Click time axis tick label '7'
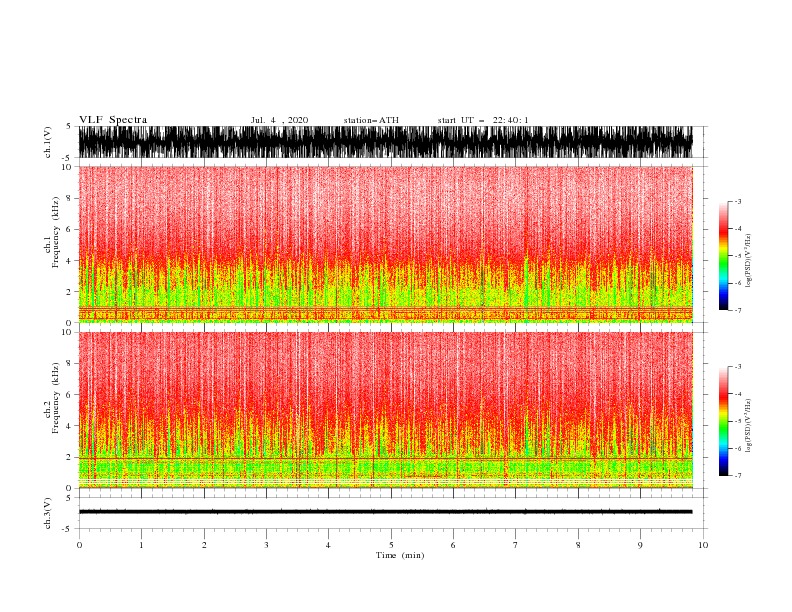 (516, 545)
